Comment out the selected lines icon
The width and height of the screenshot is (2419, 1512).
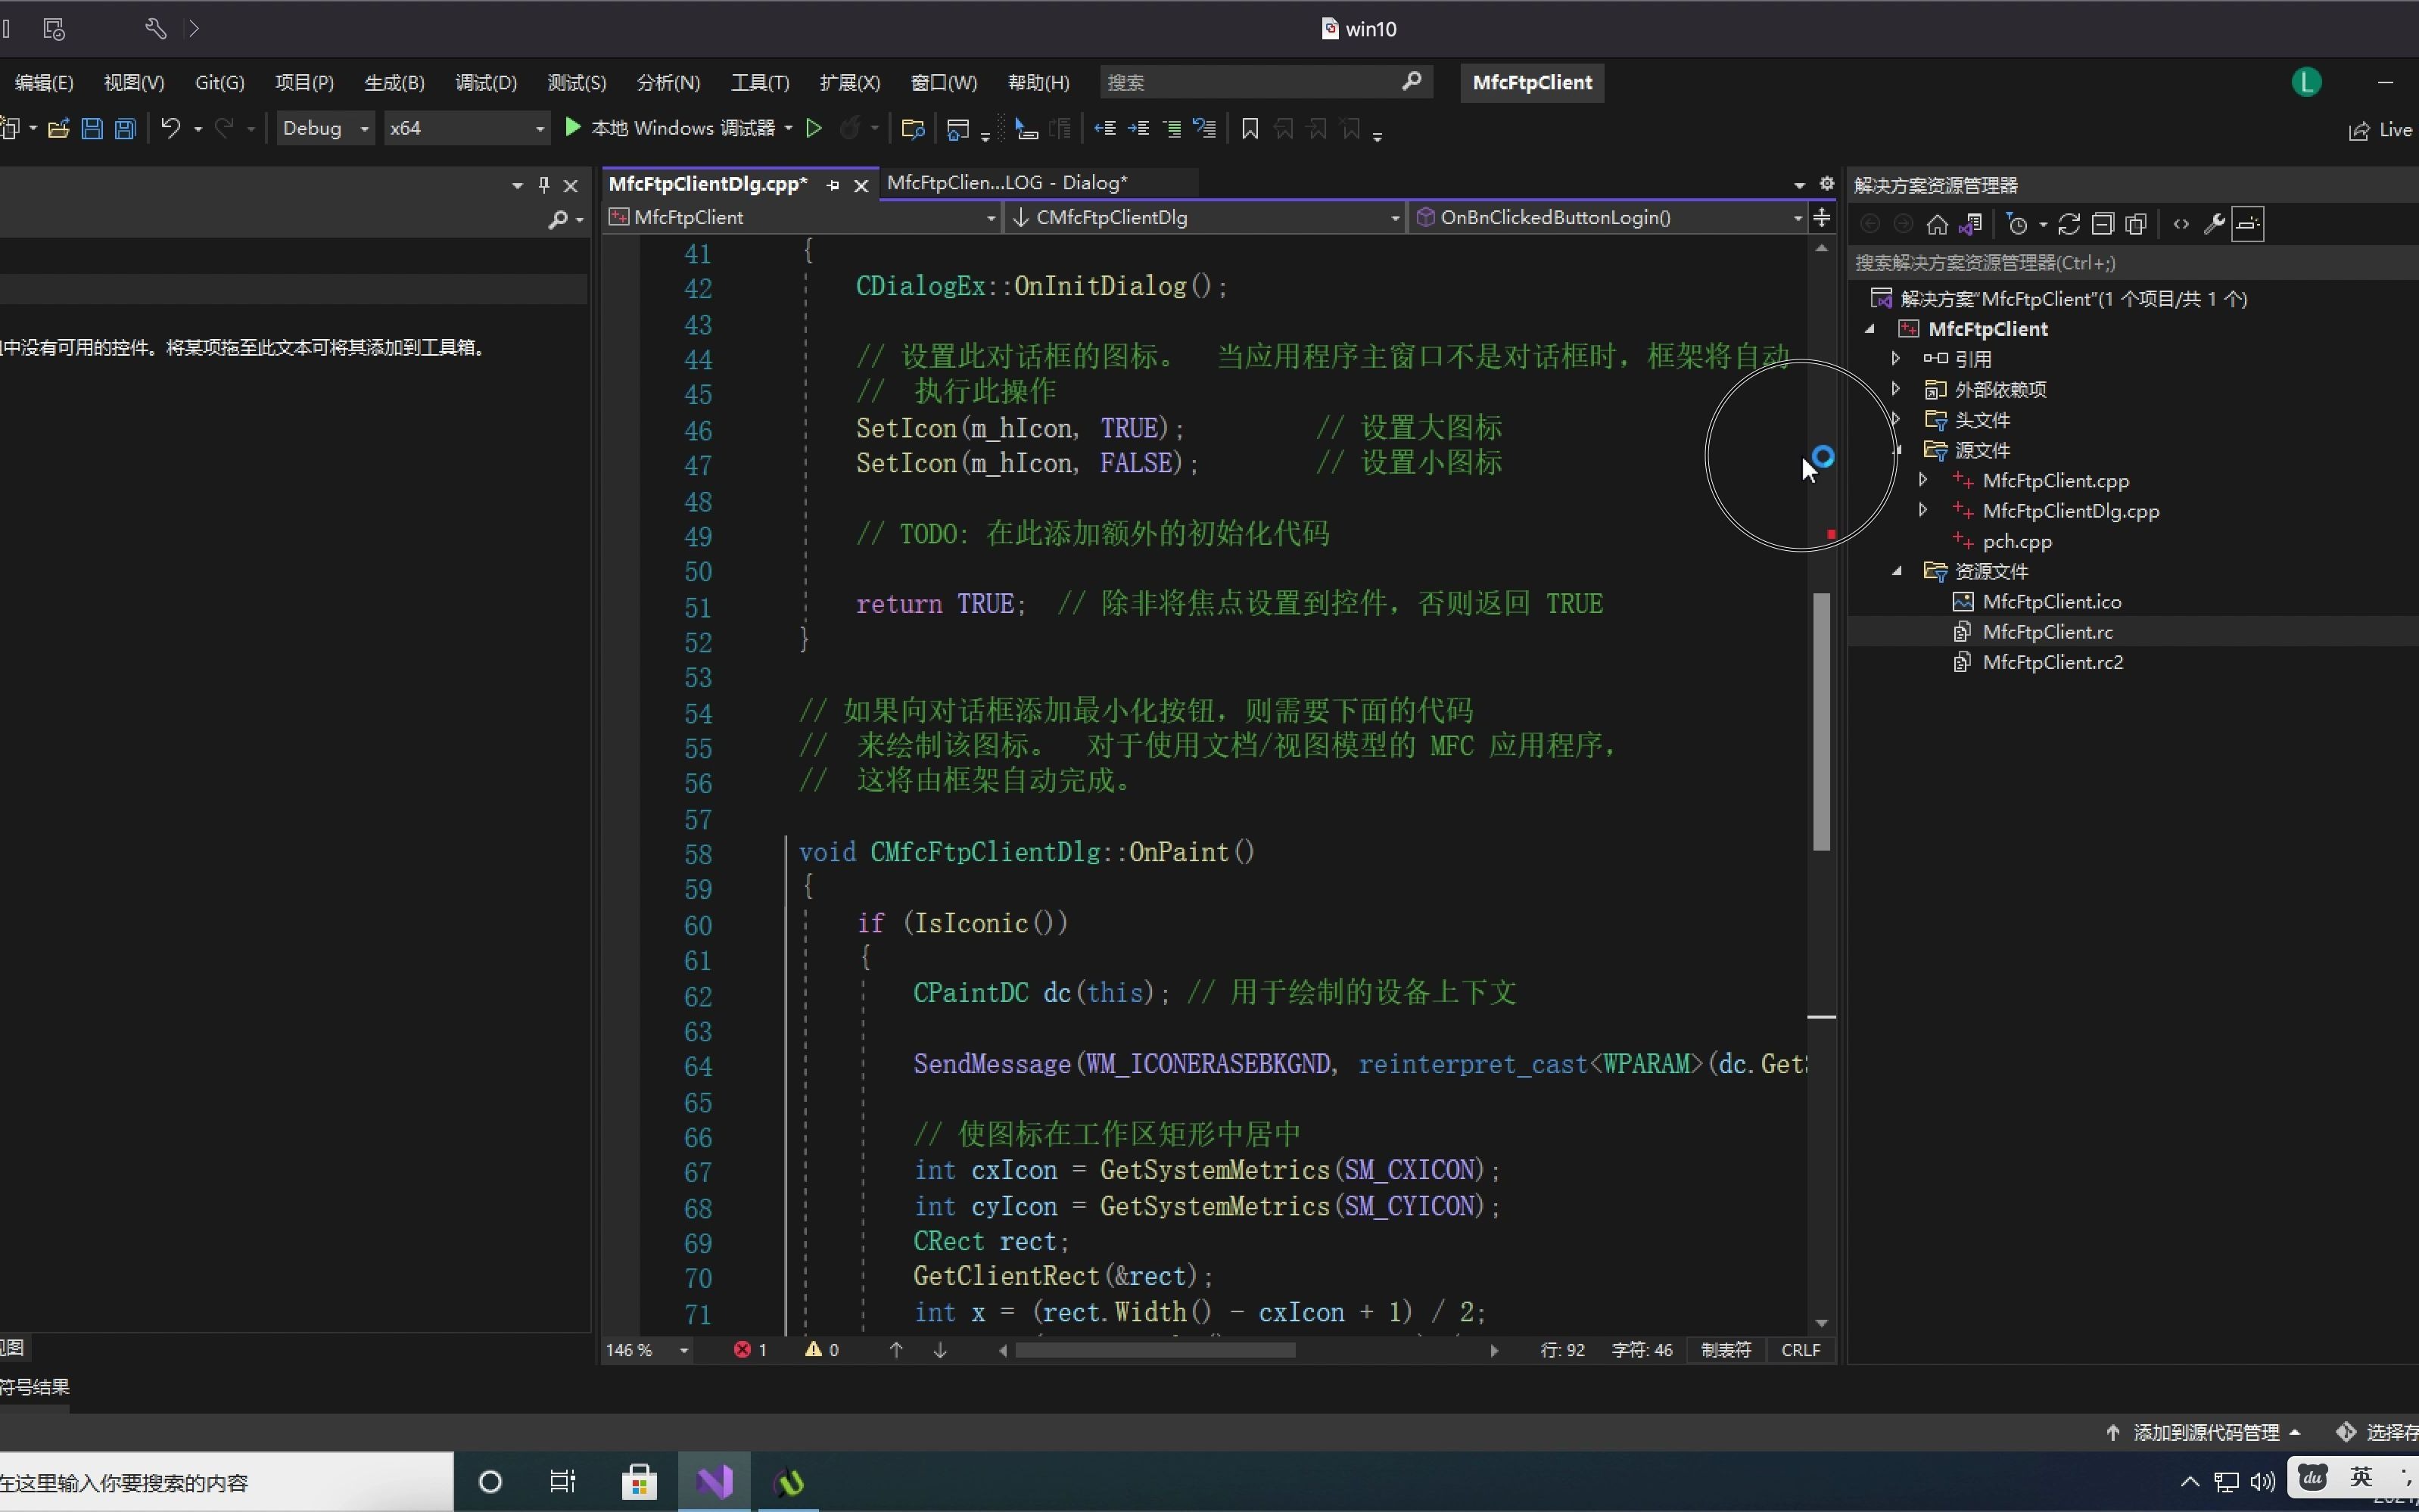pyautogui.click(x=1172, y=128)
